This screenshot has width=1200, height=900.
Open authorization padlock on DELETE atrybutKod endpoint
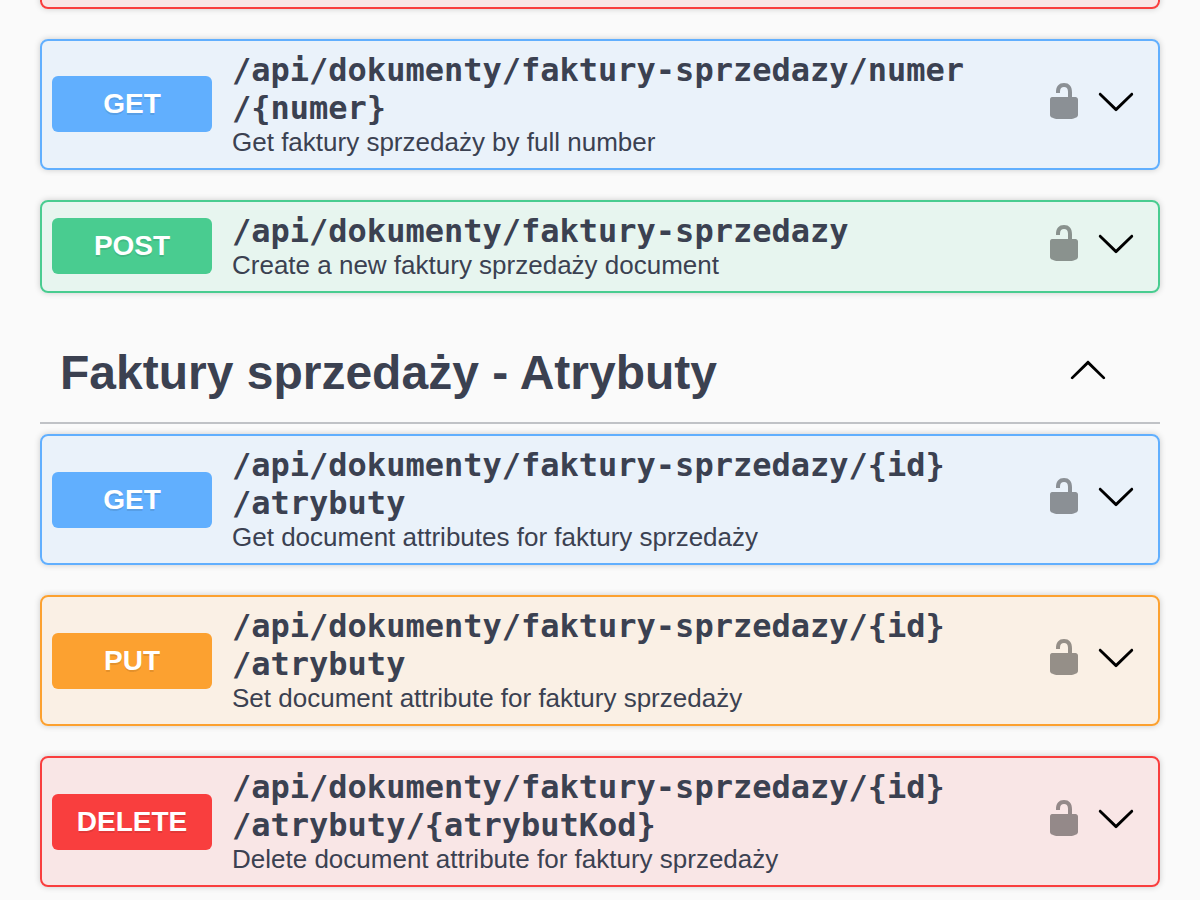[1063, 817]
